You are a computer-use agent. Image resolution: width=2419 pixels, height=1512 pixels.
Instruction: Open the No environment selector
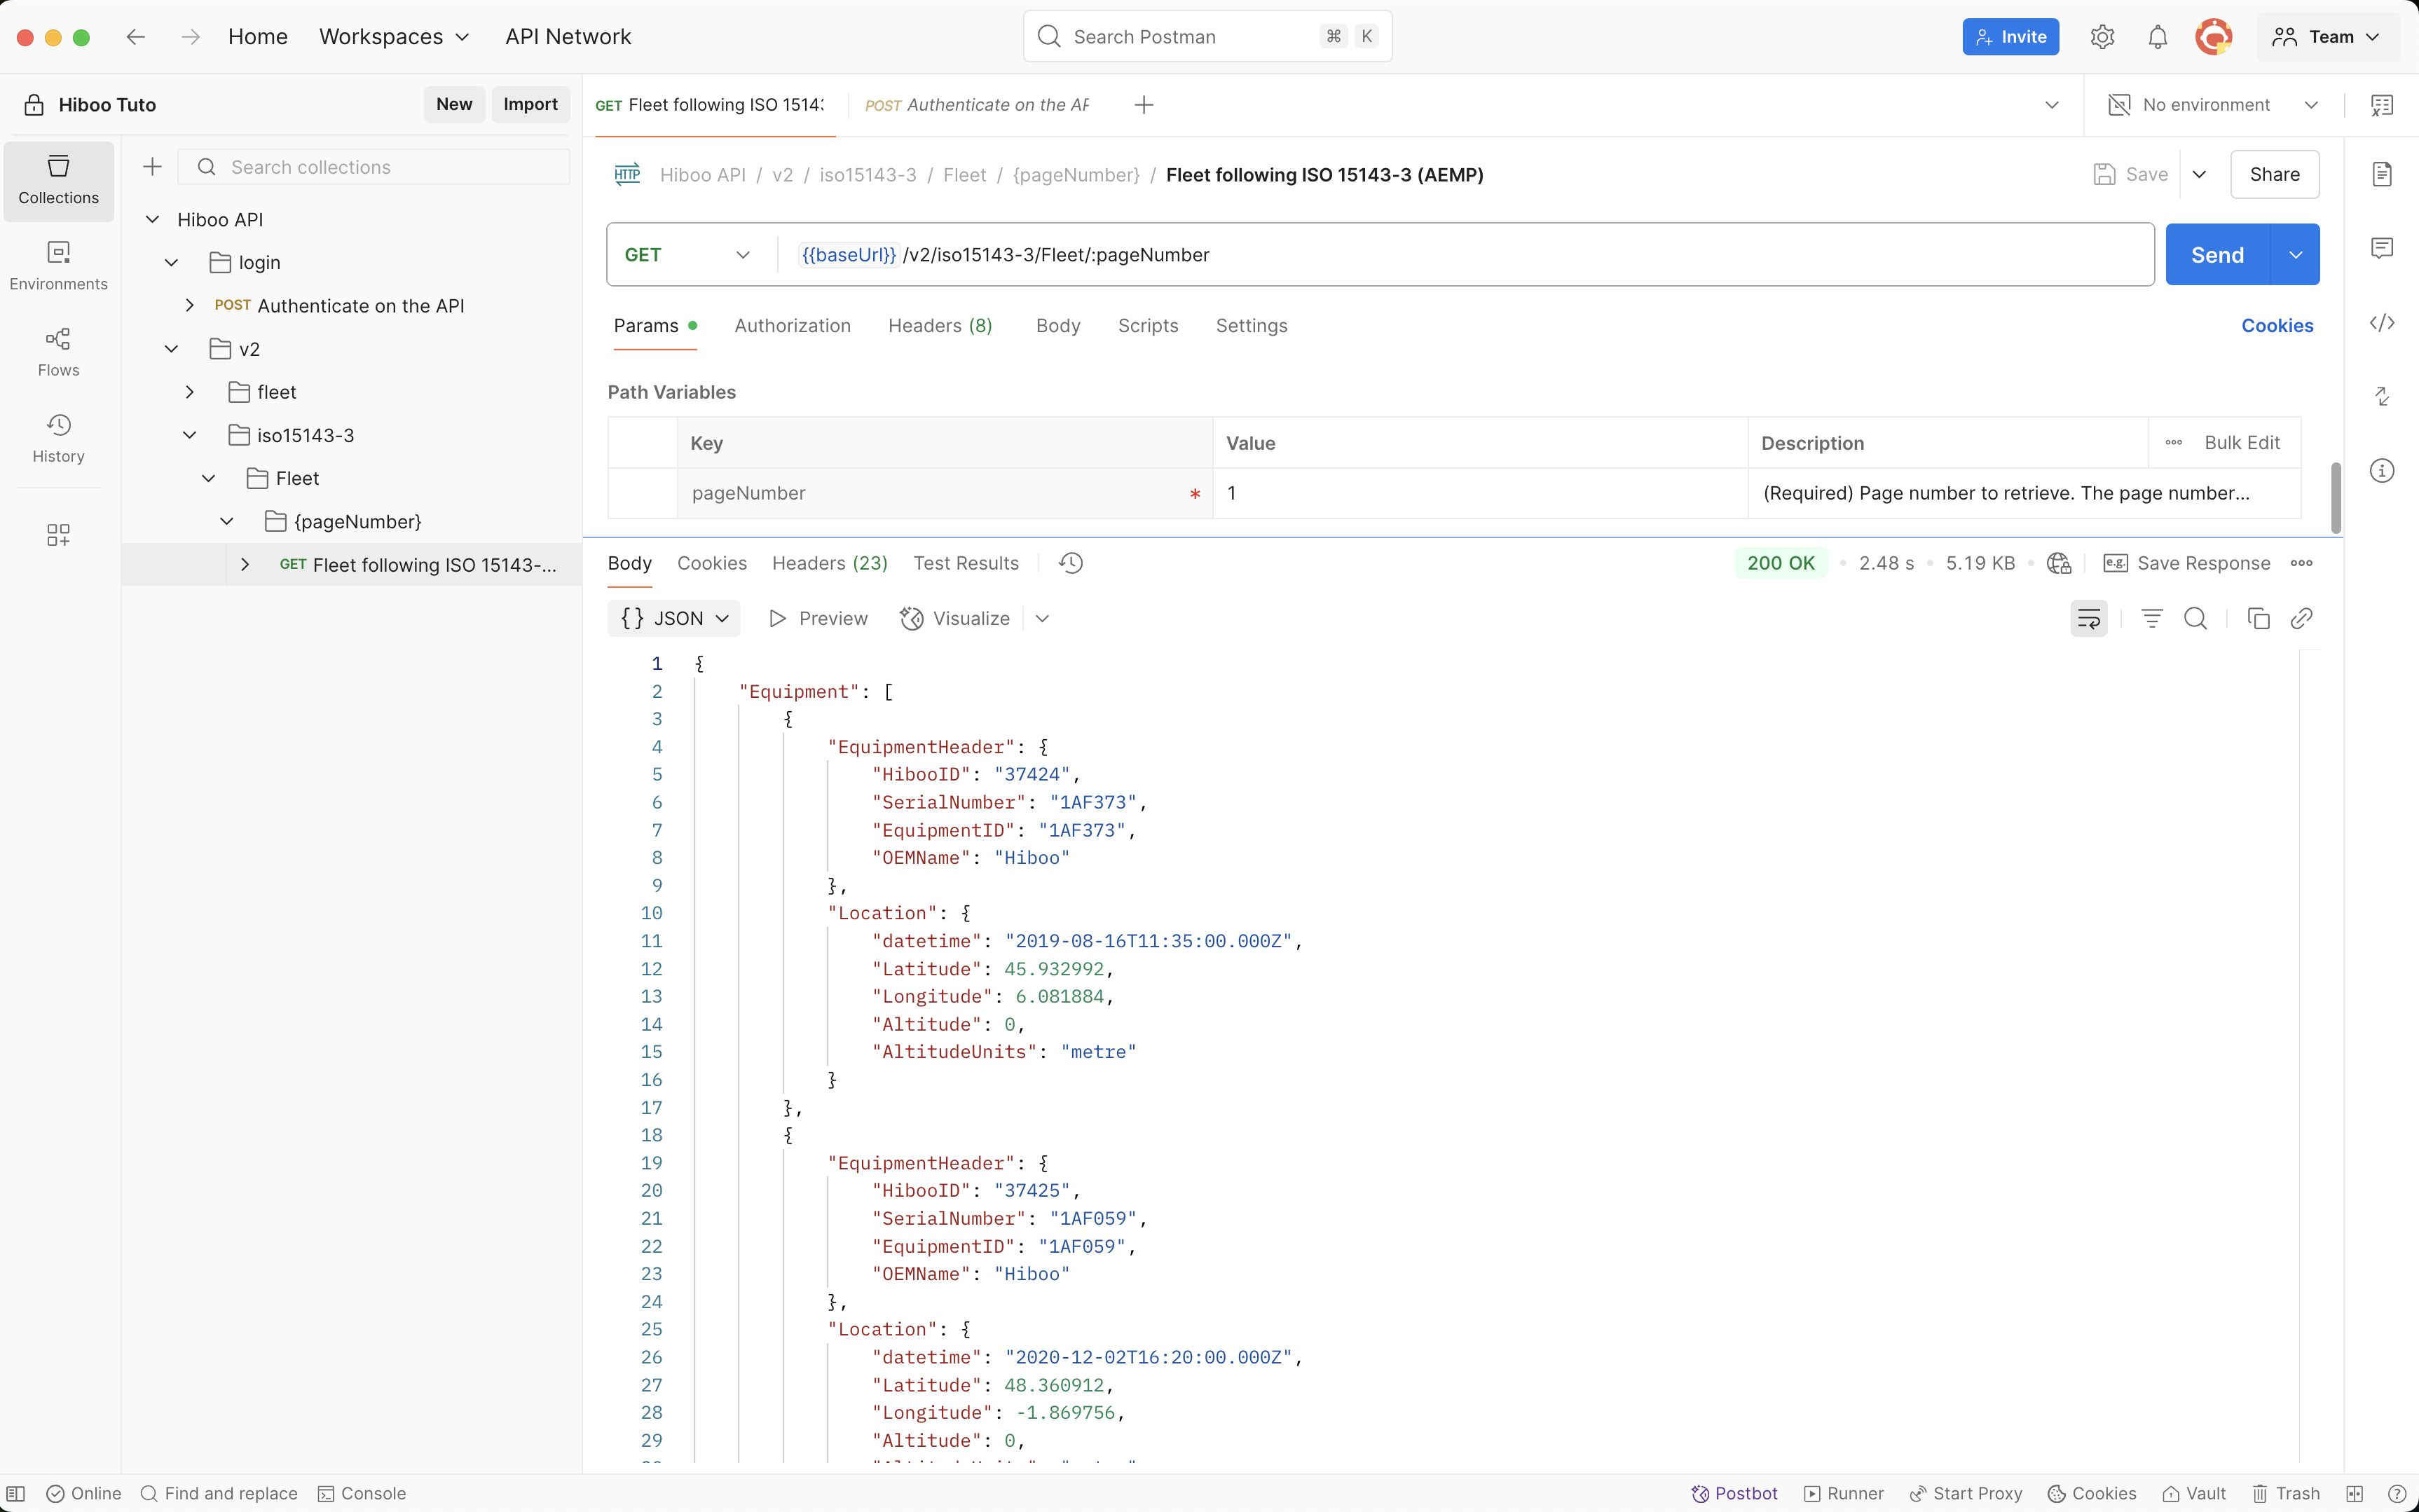(2212, 105)
